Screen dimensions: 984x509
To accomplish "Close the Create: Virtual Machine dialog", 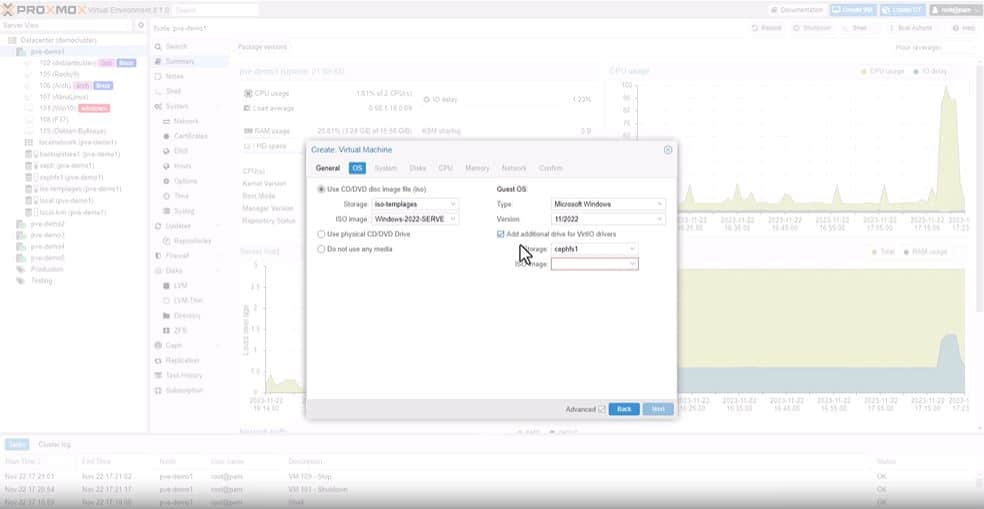I will tap(668, 150).
